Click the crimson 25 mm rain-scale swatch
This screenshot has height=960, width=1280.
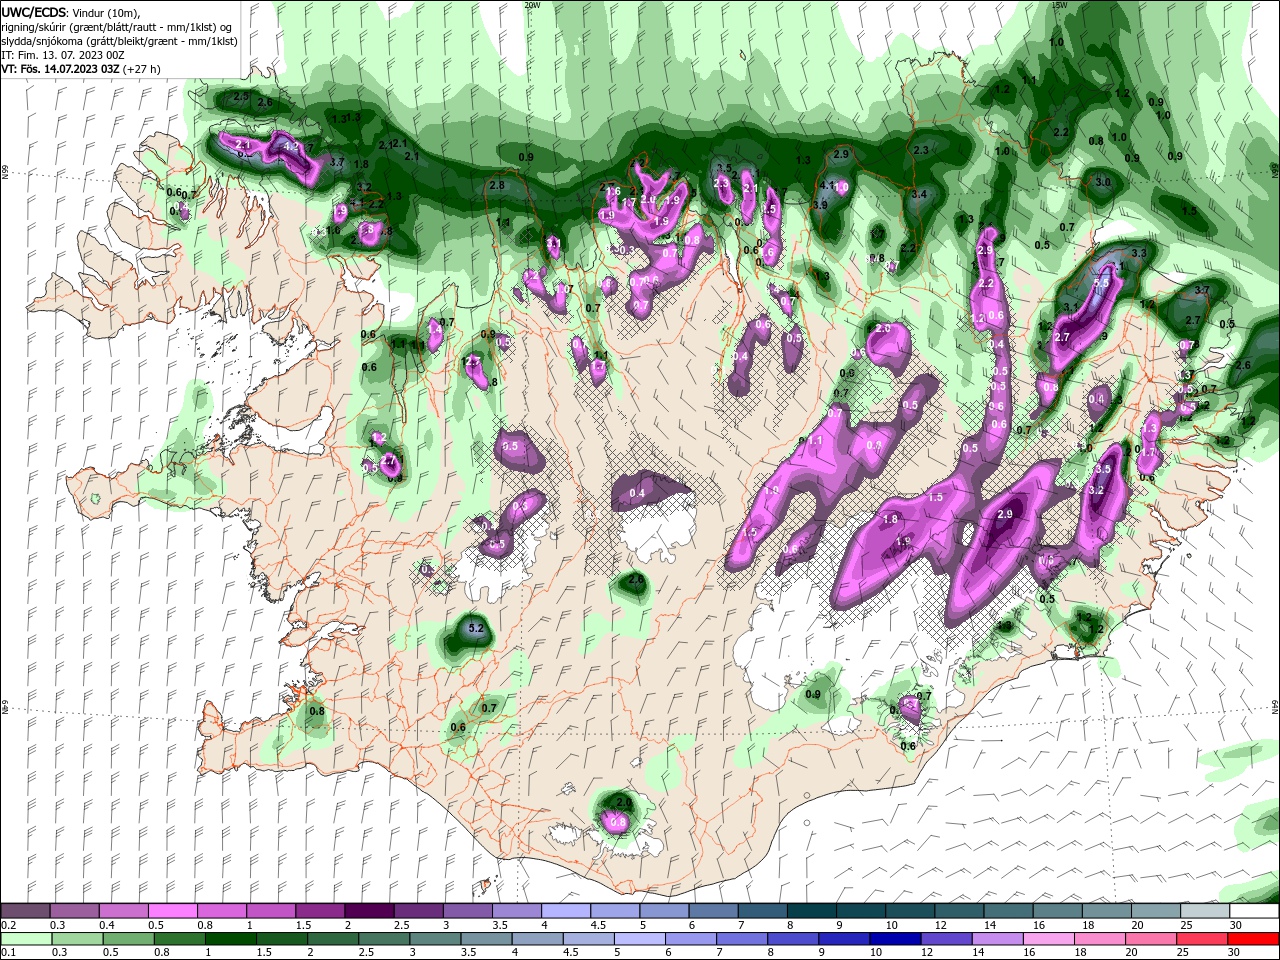click(x=1203, y=939)
